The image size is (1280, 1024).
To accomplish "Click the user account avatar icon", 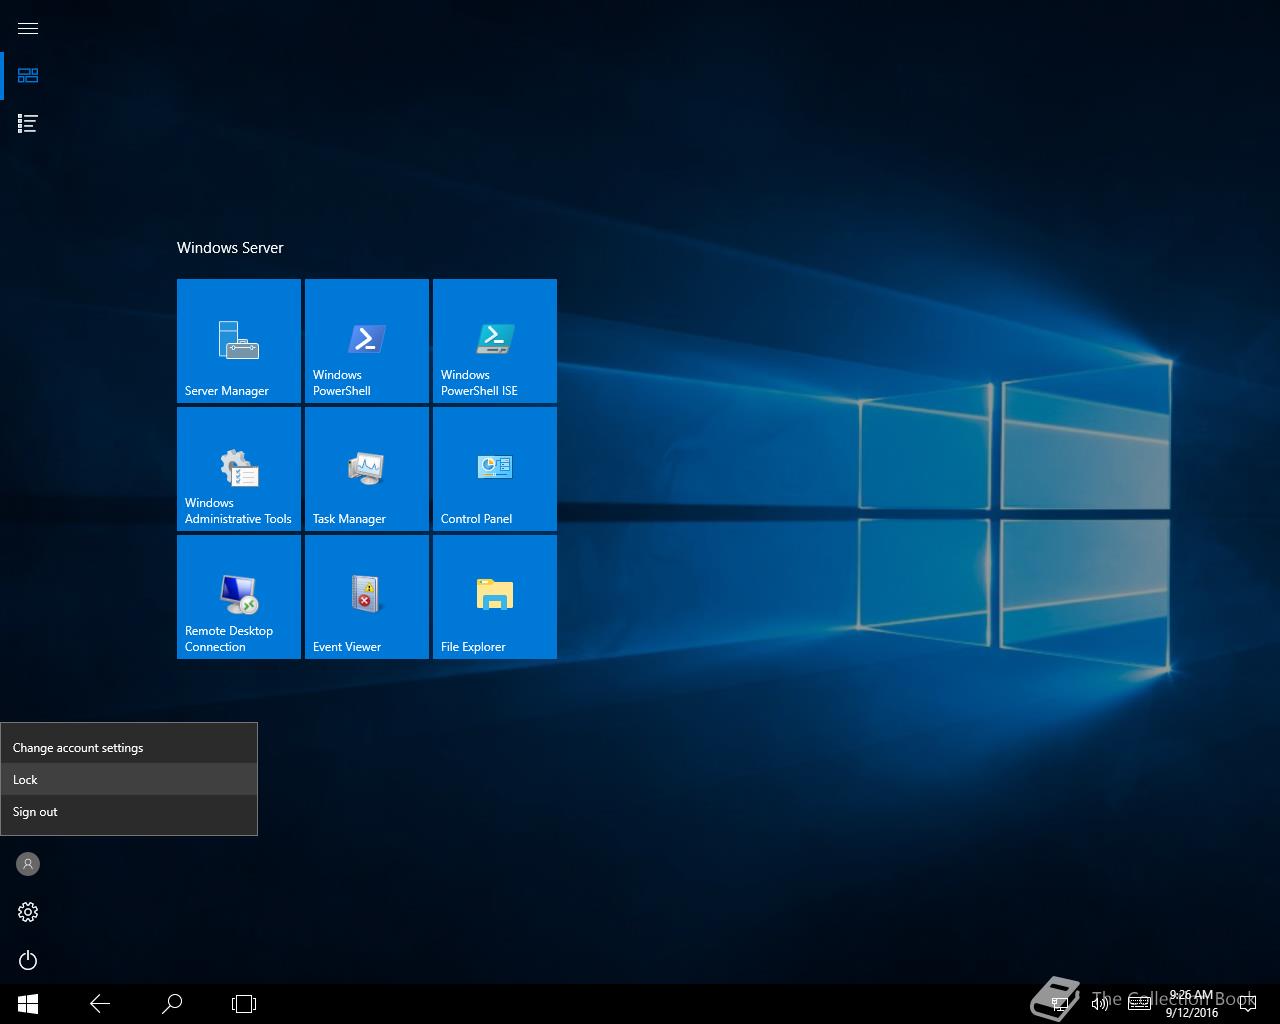I will (x=28, y=864).
